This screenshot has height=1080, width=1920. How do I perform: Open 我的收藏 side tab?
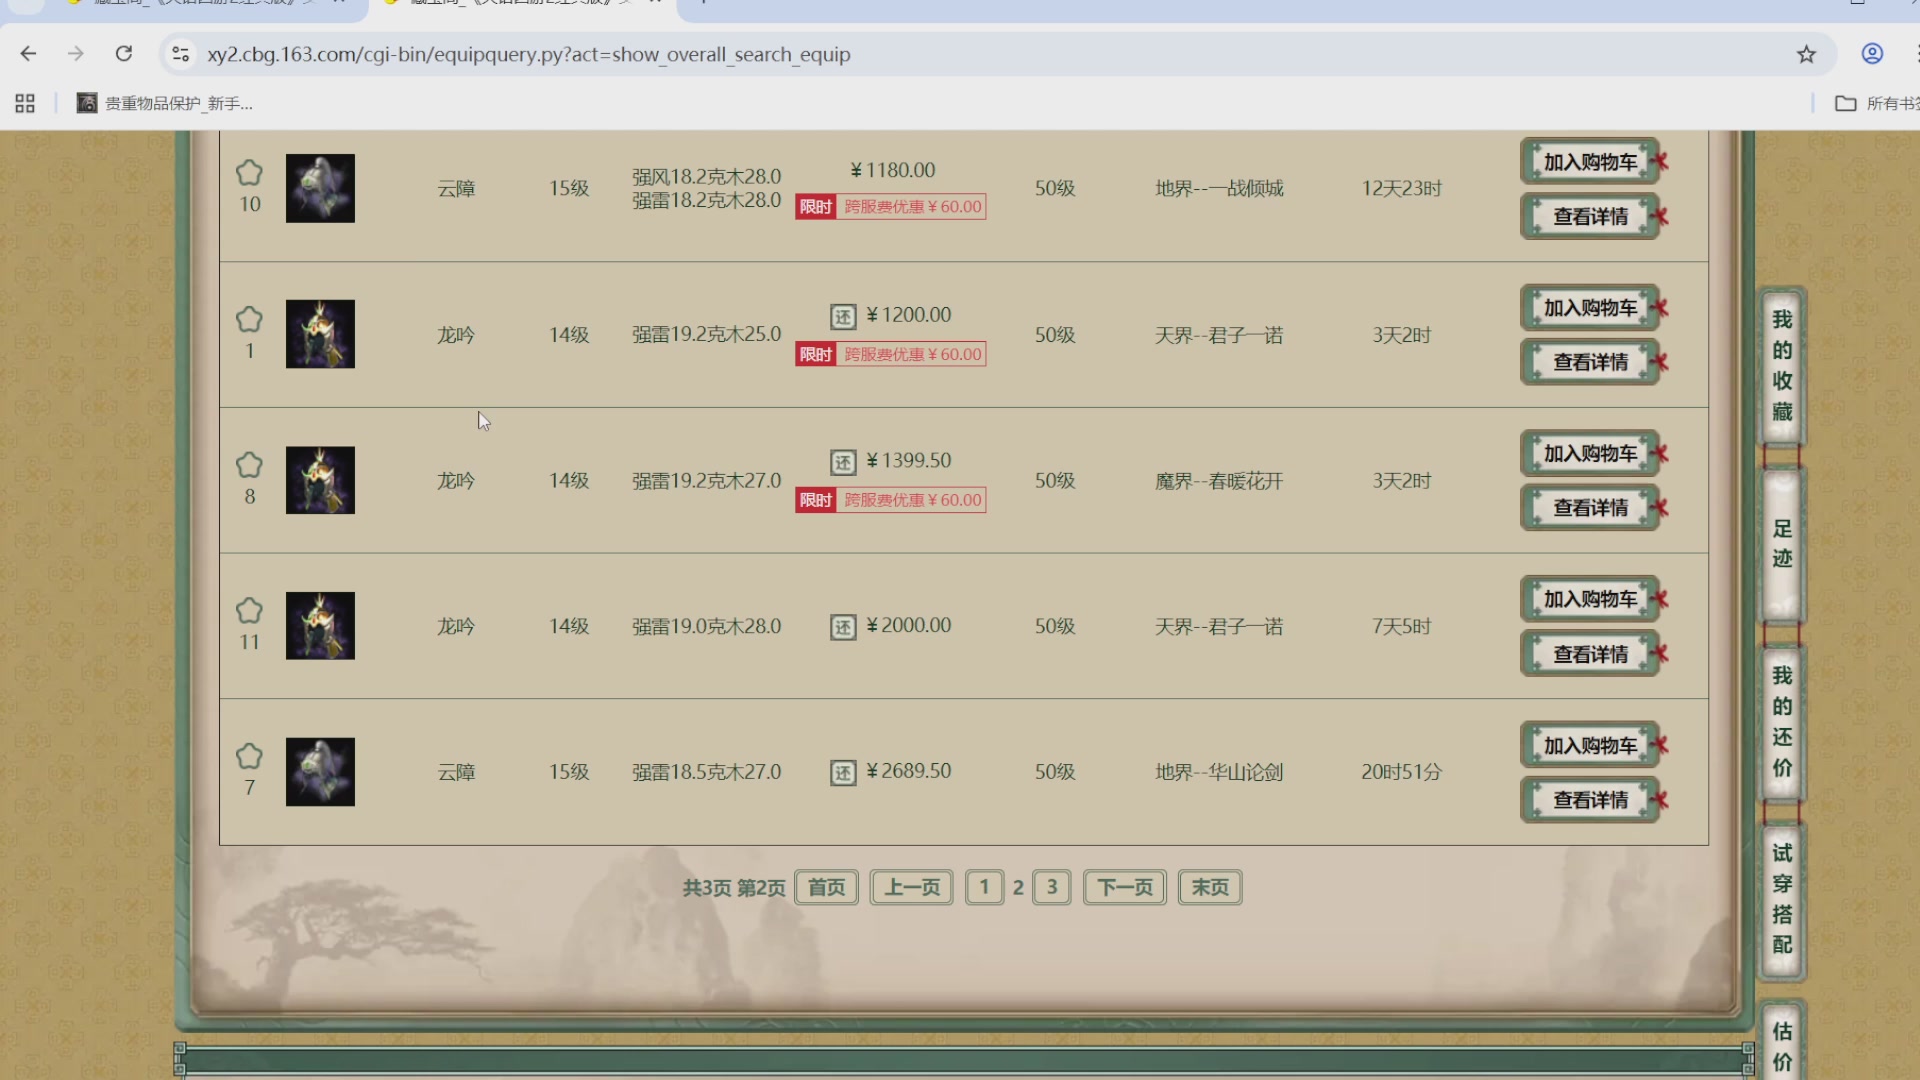point(1782,366)
